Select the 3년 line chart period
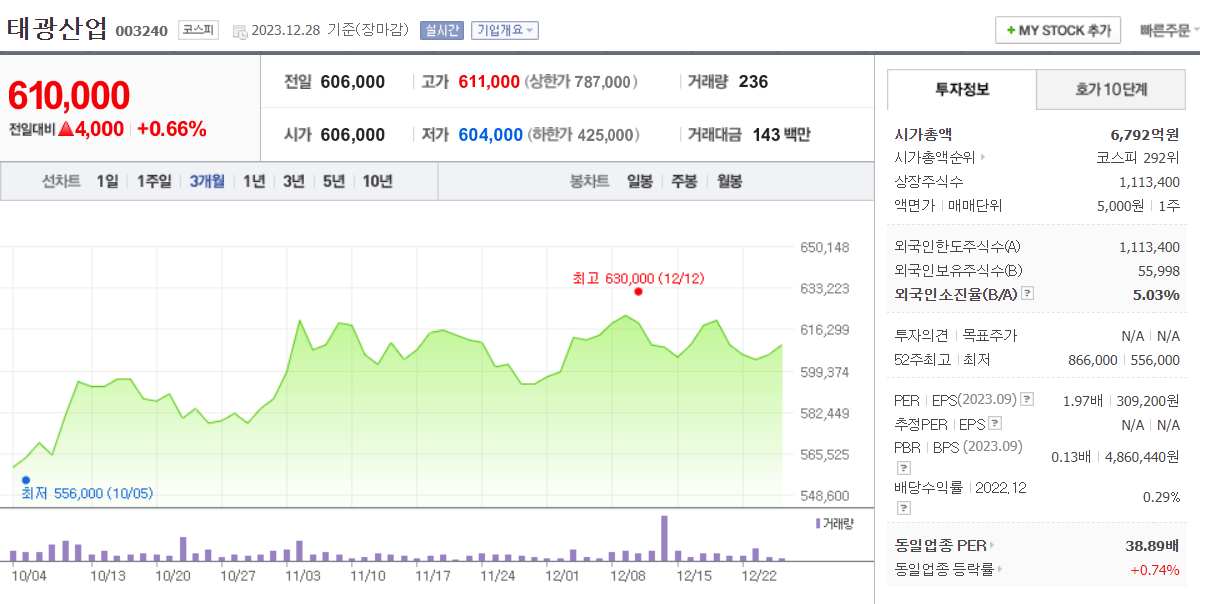Image resolution: width=1213 pixels, height=604 pixels. tap(294, 181)
